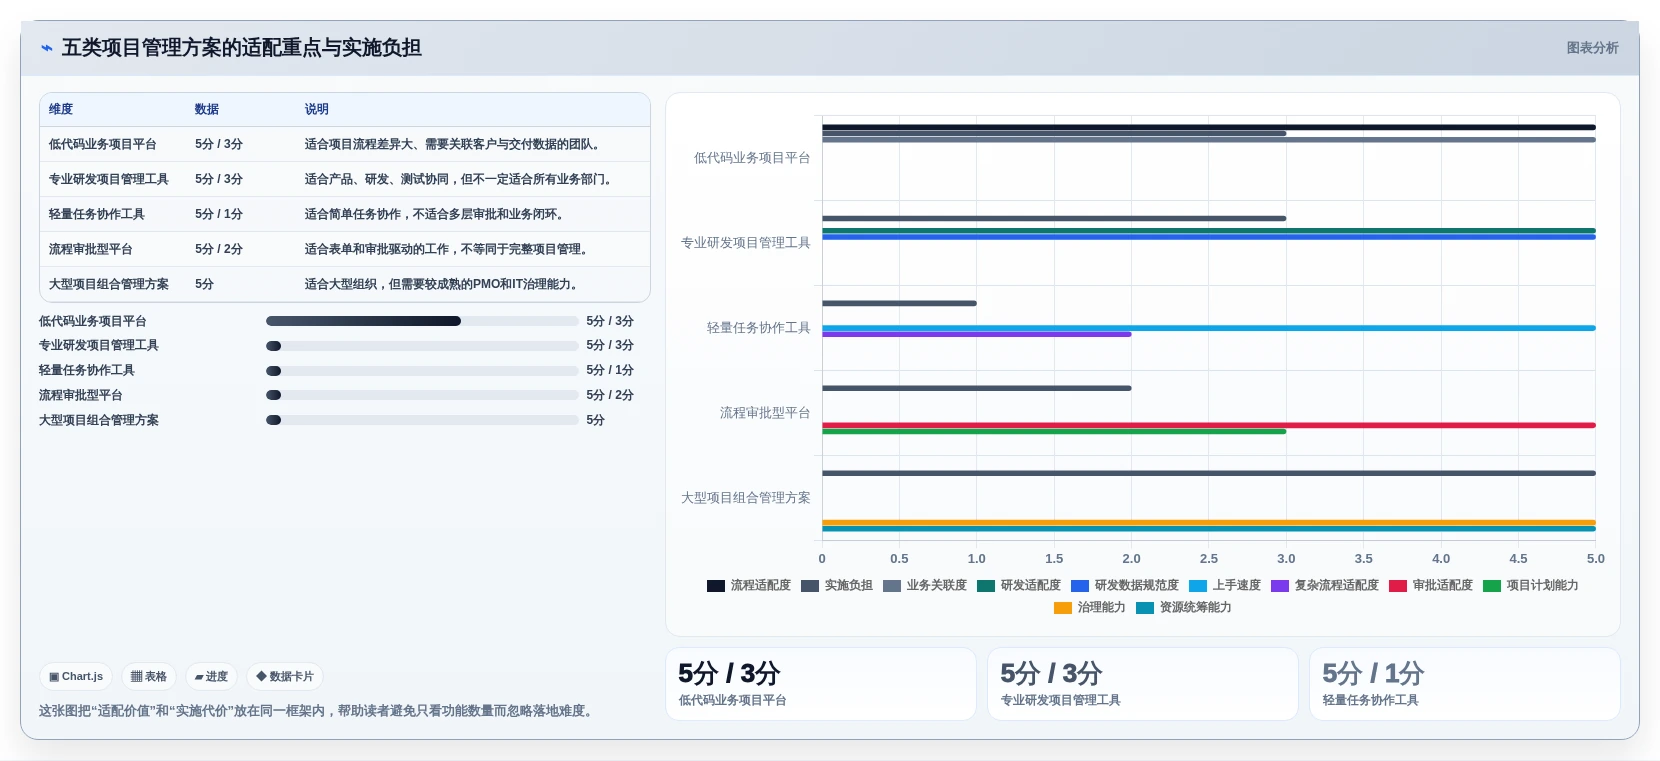Open the 专业研发项目管理工具 data card
The width and height of the screenshot is (1660, 761).
(1143, 684)
